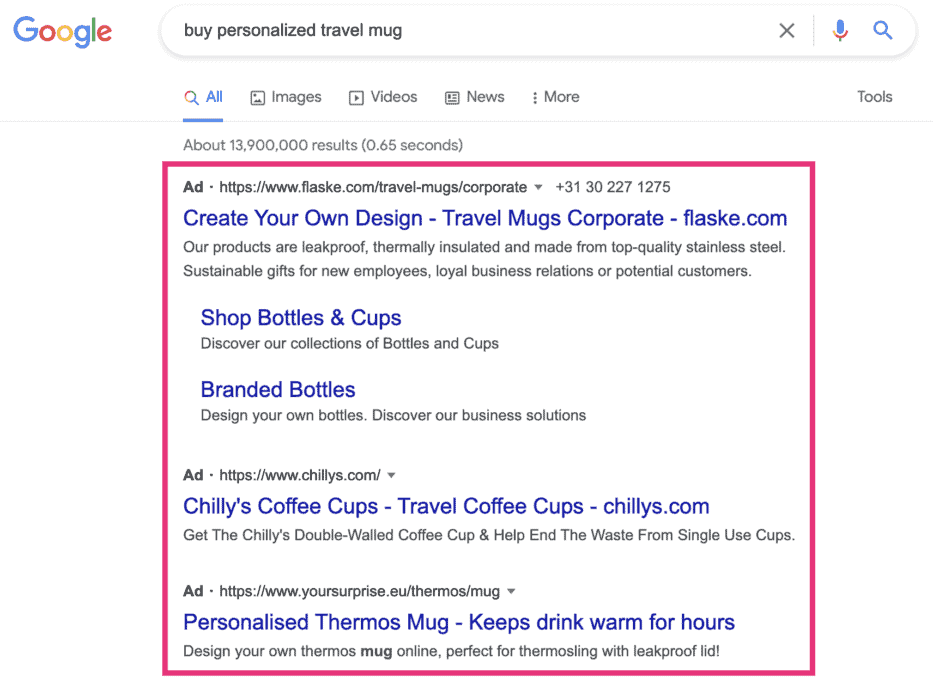Click the Chilly's Double-Walled Coffee Cup description
933x684 pixels.
(x=489, y=535)
